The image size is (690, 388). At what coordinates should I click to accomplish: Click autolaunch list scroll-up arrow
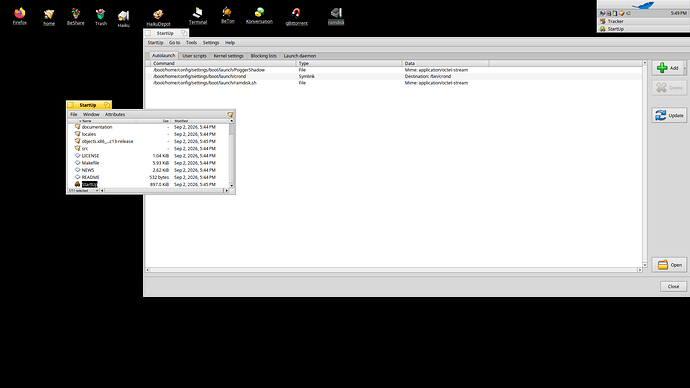pos(645,63)
